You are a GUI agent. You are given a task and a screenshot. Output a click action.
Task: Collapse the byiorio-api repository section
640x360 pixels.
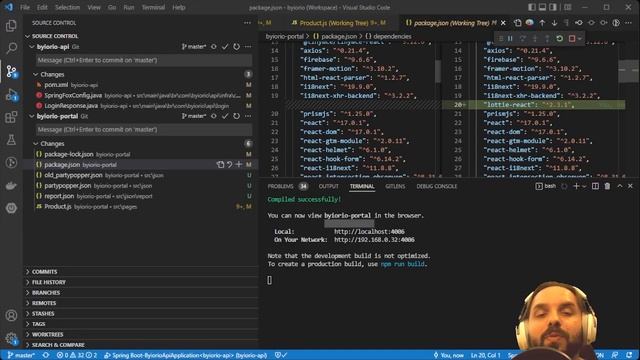pyautogui.click(x=32, y=47)
